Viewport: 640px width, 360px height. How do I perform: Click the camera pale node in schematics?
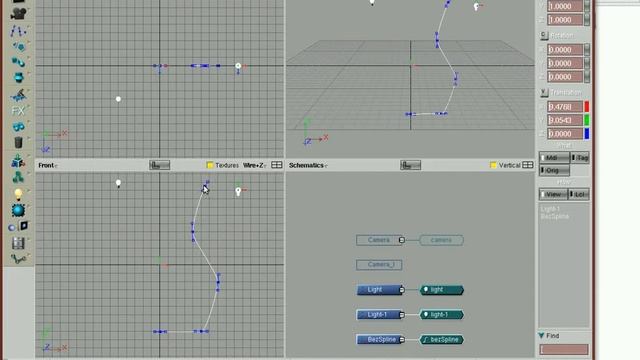441,240
